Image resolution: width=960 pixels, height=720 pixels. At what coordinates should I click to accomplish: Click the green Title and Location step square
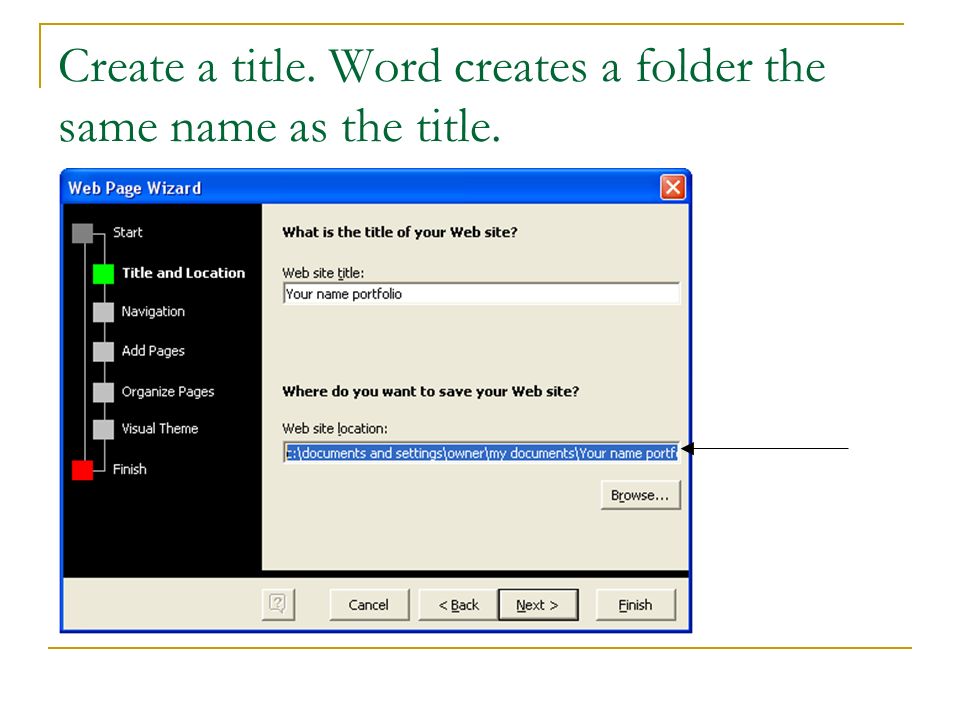click(x=103, y=274)
